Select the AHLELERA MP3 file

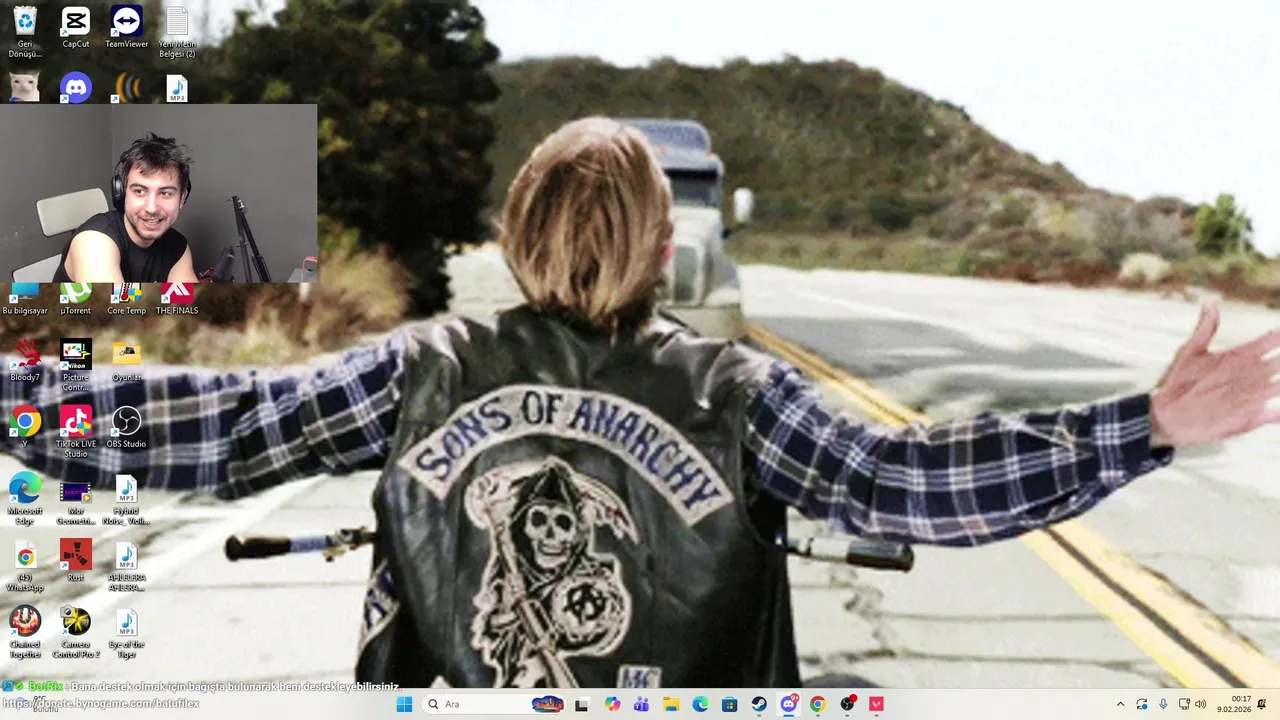pyautogui.click(x=126, y=566)
